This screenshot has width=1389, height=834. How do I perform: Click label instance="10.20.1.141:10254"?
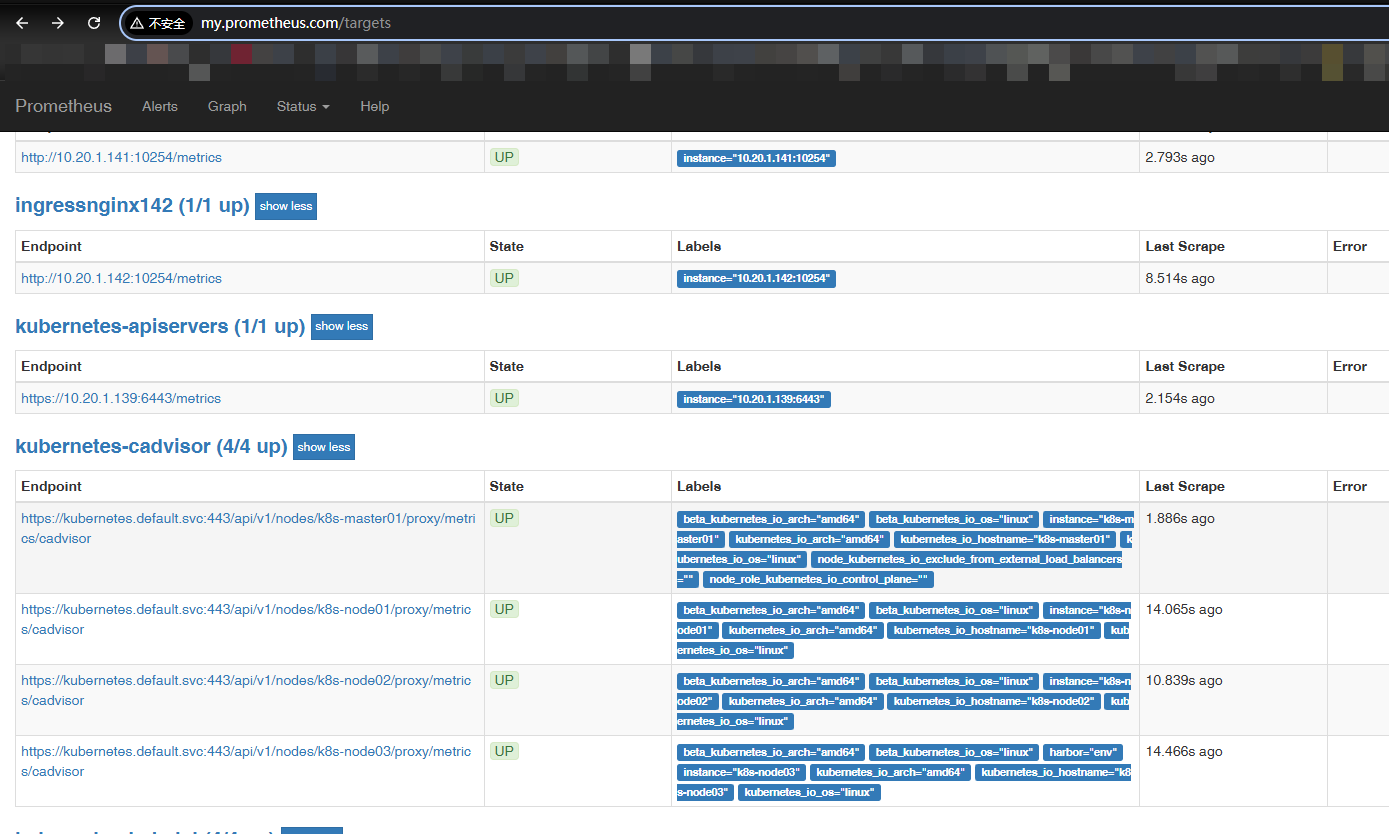(756, 158)
